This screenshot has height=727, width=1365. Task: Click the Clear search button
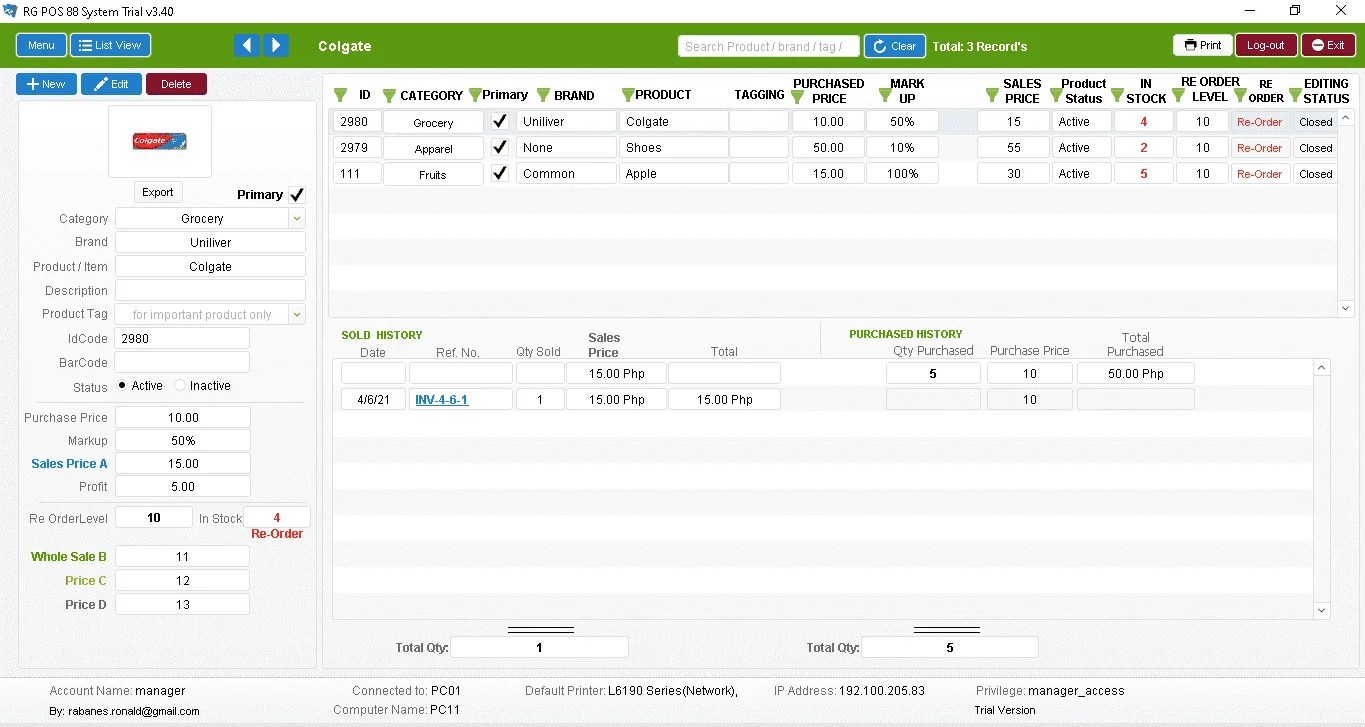[x=895, y=46]
